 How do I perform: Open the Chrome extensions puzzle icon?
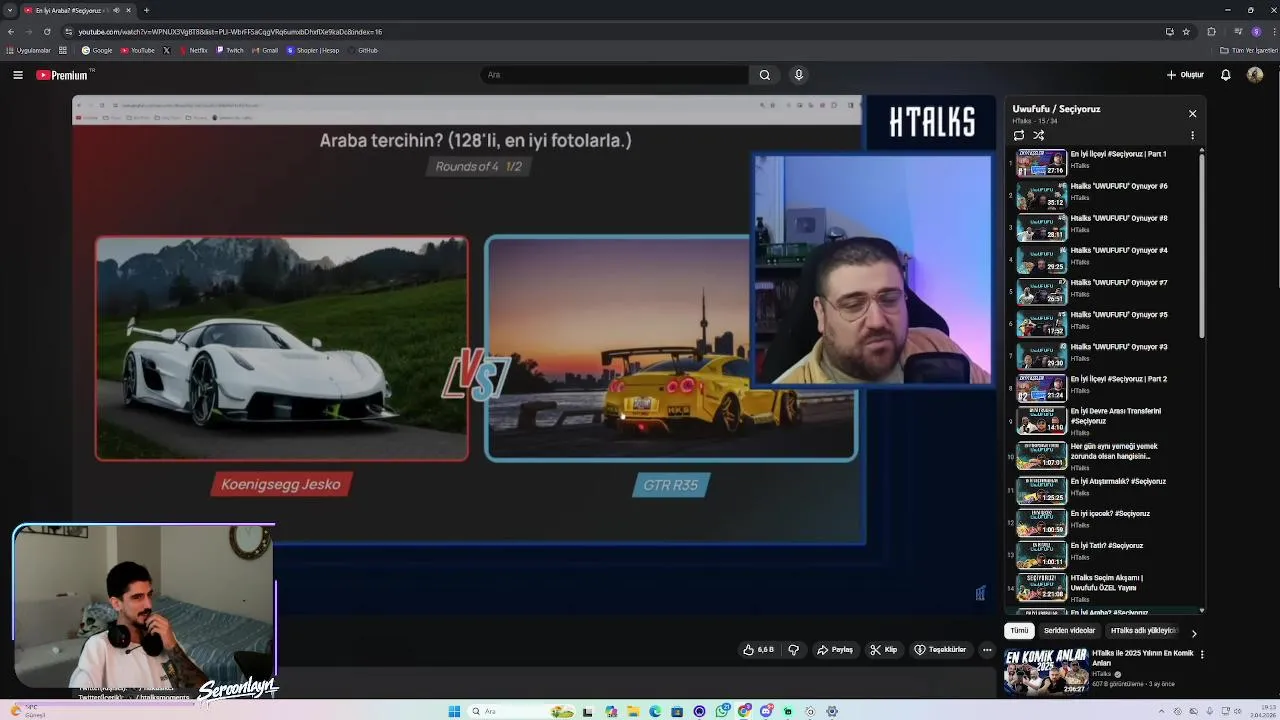click(x=1212, y=31)
